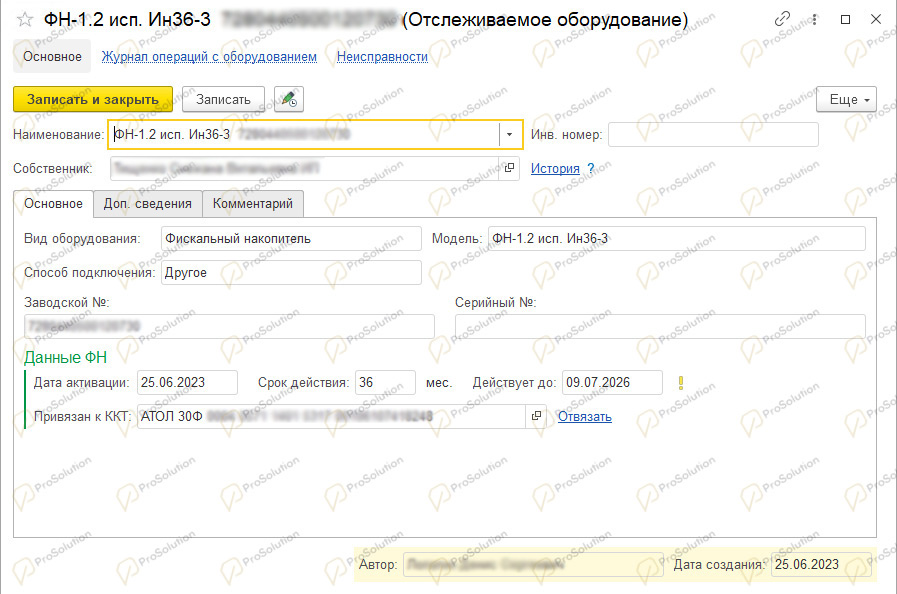Click the Дата создания field

821,565
